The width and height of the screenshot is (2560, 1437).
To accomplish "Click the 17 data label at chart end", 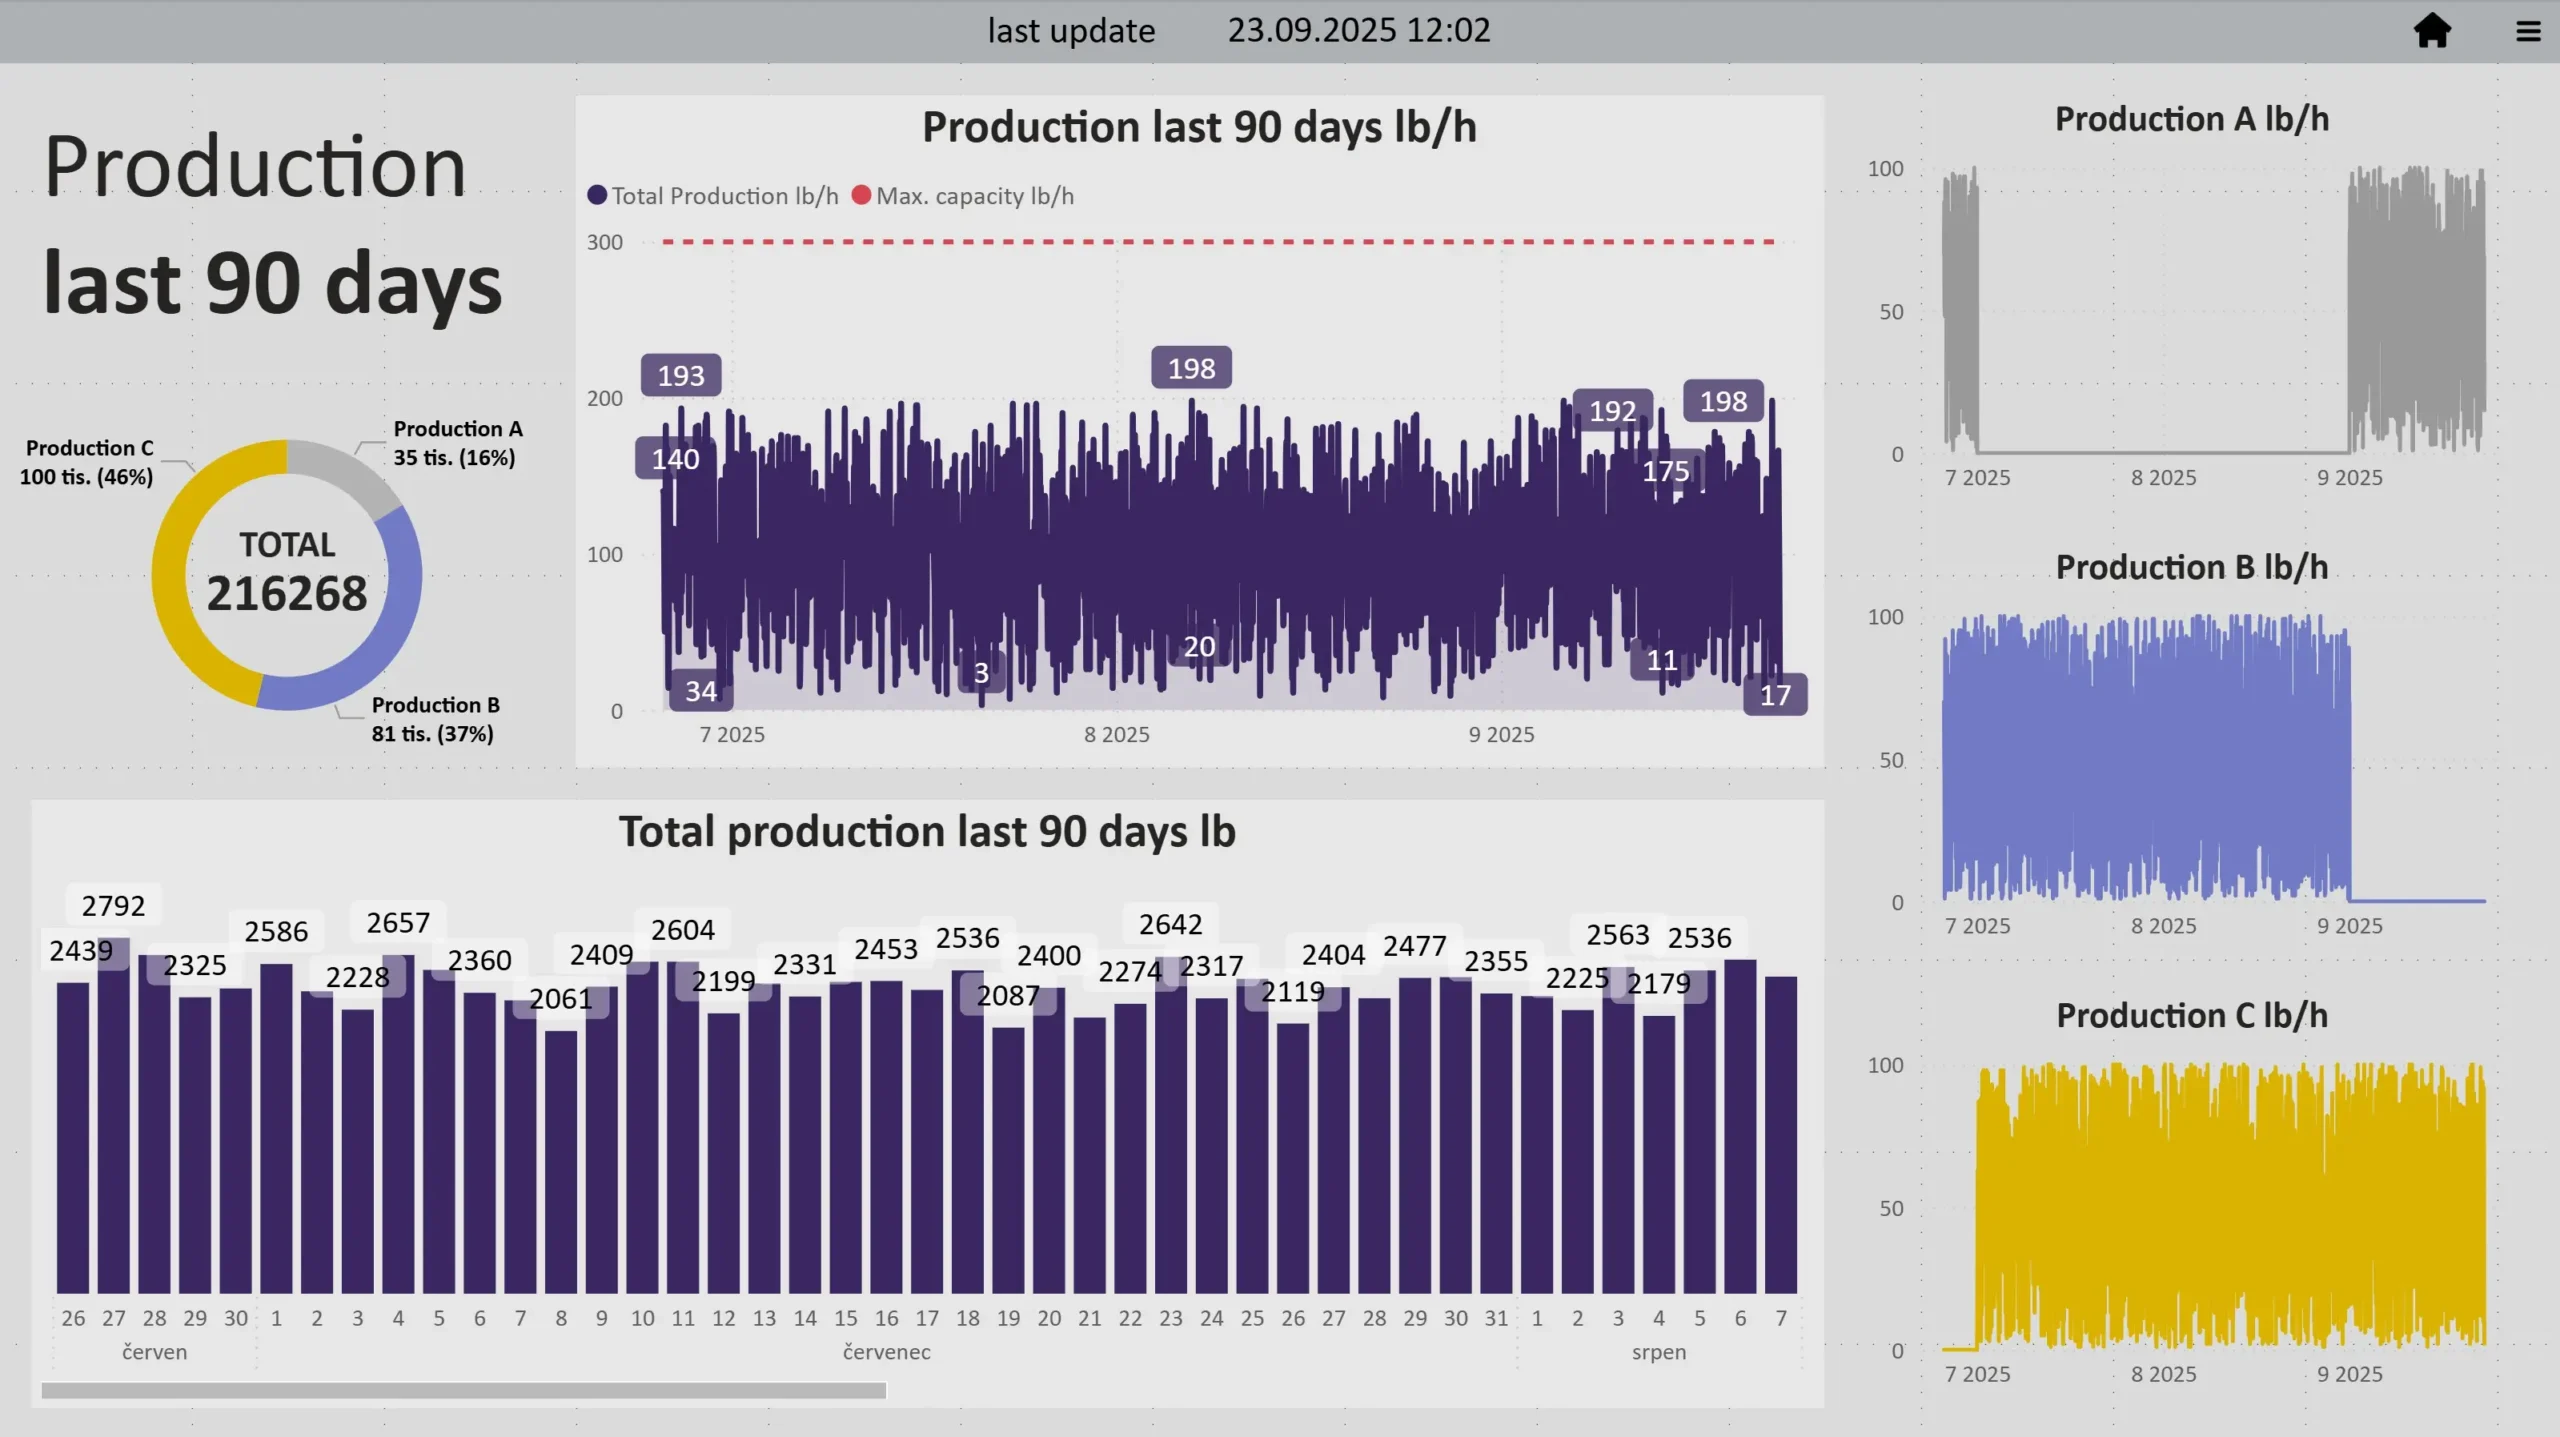I will coord(1775,696).
